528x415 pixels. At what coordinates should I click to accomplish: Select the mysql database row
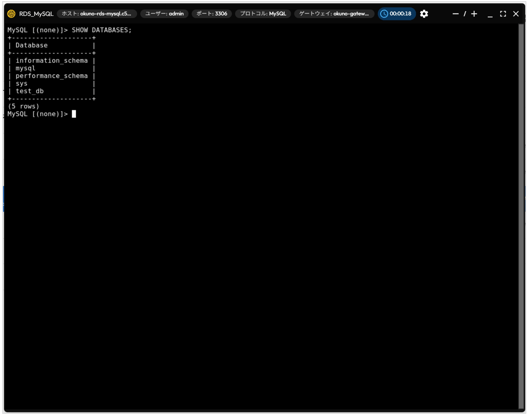52,68
